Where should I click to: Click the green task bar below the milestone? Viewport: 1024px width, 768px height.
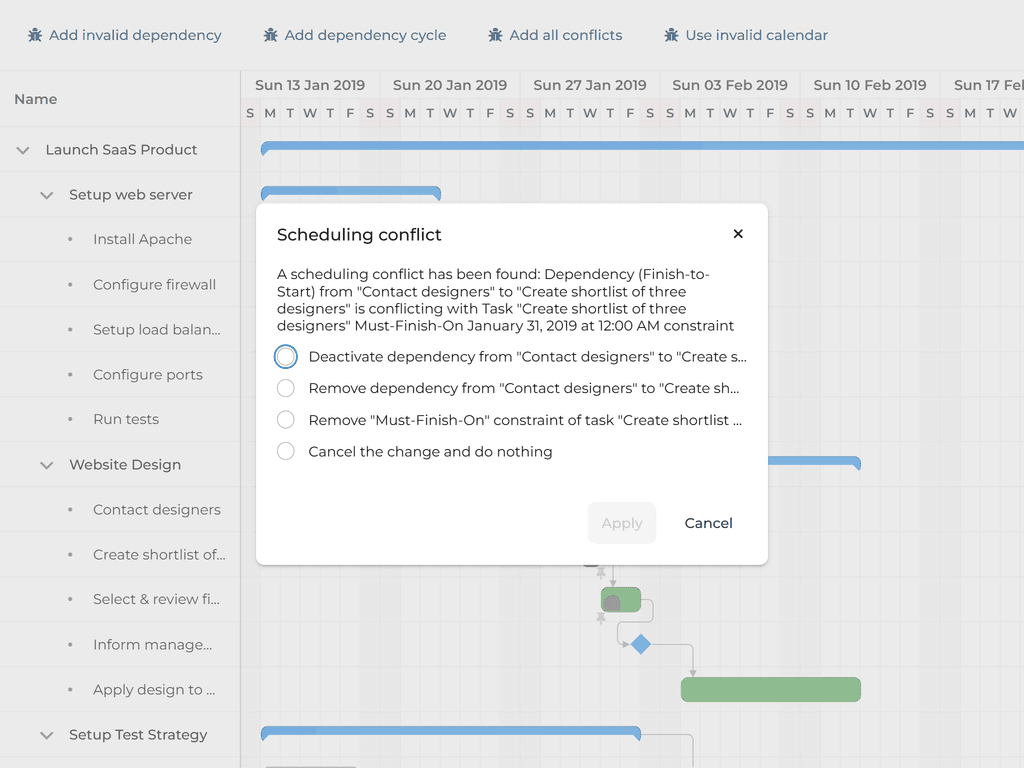[x=770, y=689]
